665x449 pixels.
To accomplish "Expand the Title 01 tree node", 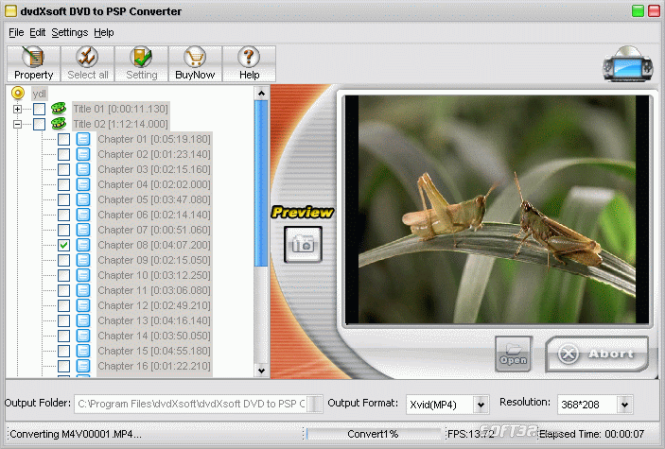I will [17, 109].
